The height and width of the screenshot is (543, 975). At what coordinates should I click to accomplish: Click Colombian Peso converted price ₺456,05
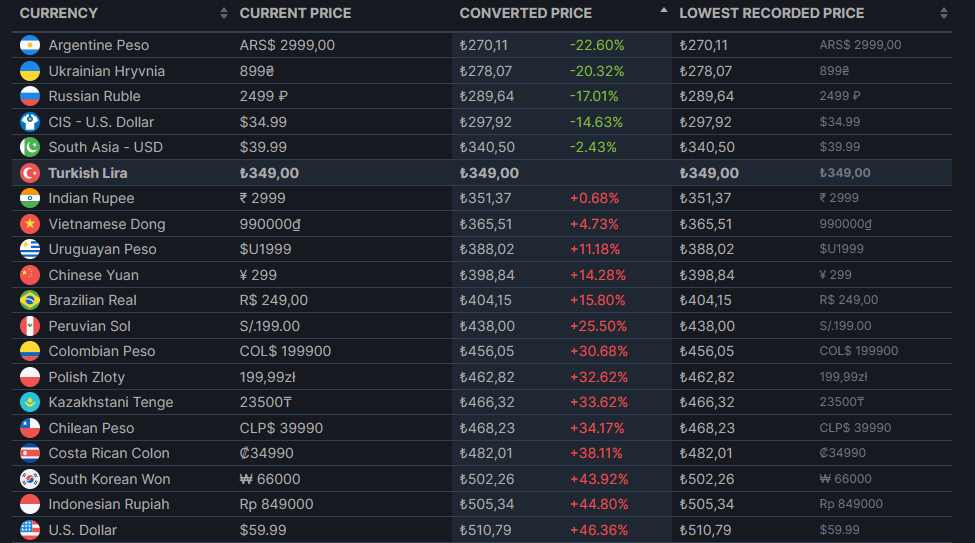pos(487,351)
